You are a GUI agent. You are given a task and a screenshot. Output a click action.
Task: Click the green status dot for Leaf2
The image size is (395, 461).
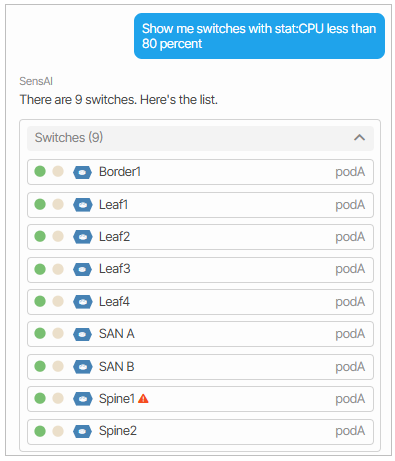pos(40,236)
